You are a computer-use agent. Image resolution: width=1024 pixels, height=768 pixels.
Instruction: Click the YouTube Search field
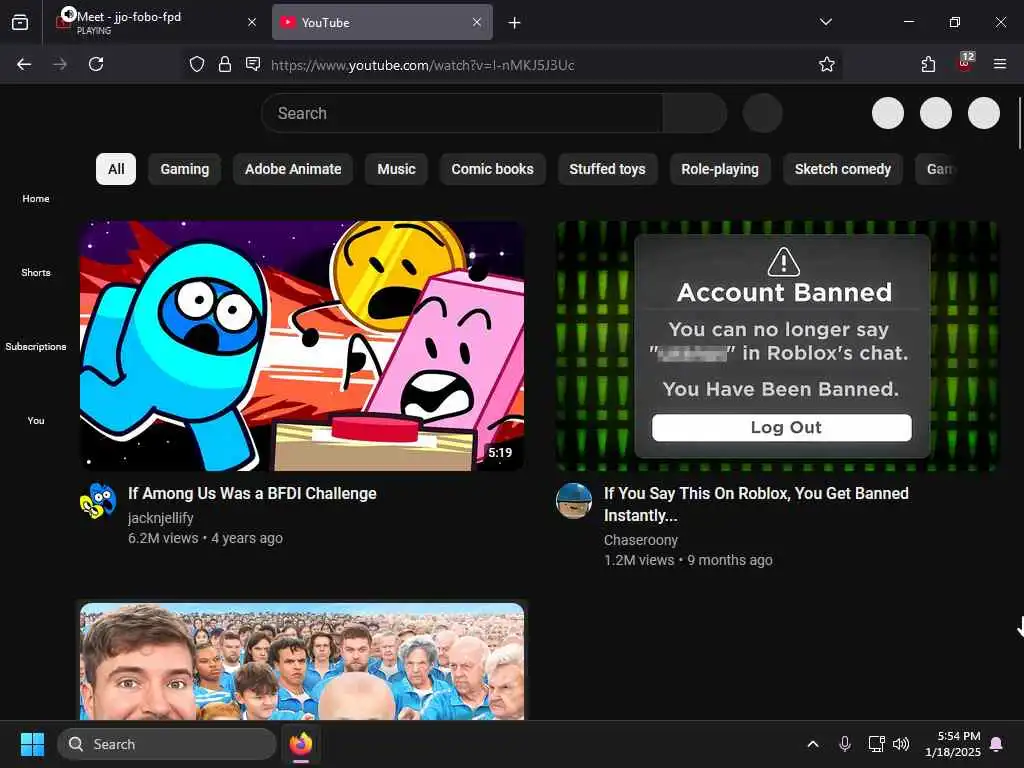[462, 113]
